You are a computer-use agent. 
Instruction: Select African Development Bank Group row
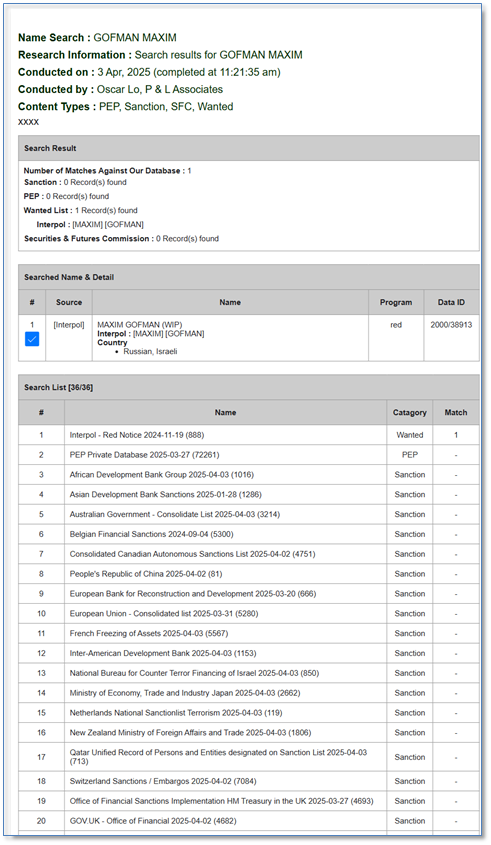click(x=248, y=475)
